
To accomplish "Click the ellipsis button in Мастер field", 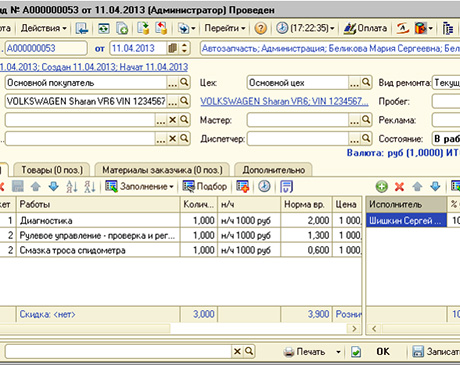I will tap(354, 120).
